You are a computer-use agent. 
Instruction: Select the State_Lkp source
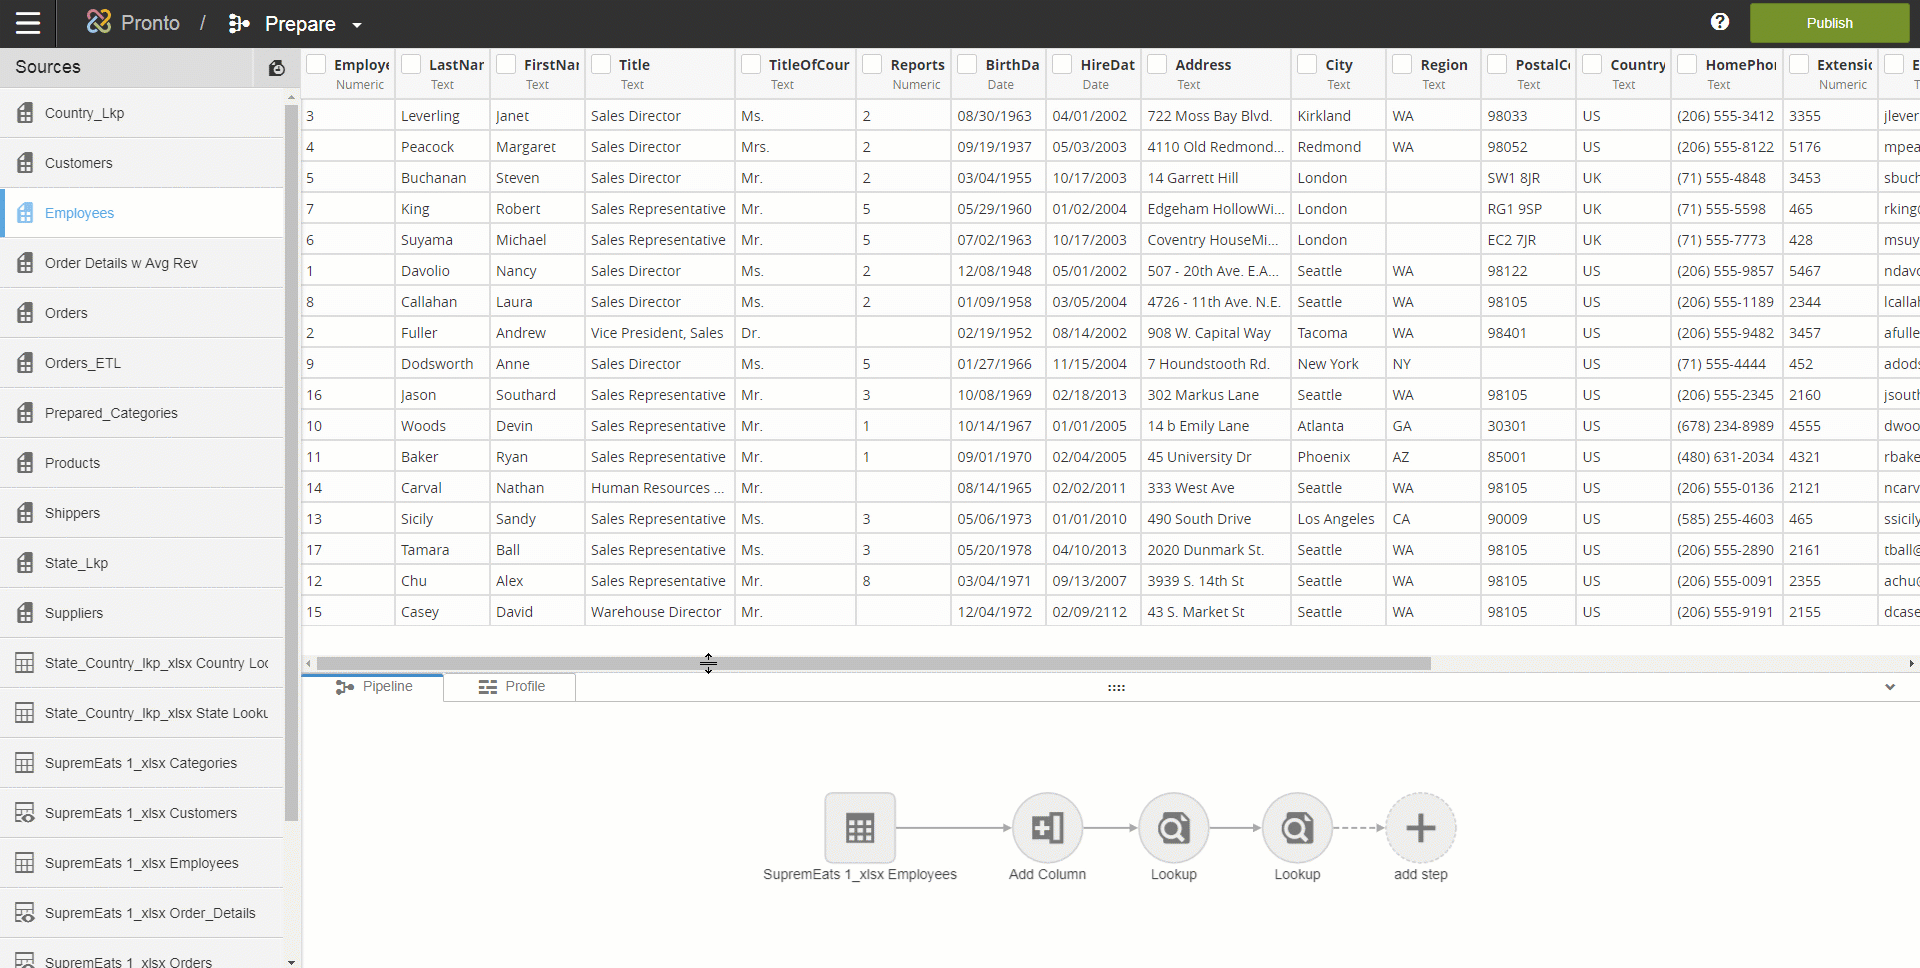pyautogui.click(x=142, y=563)
